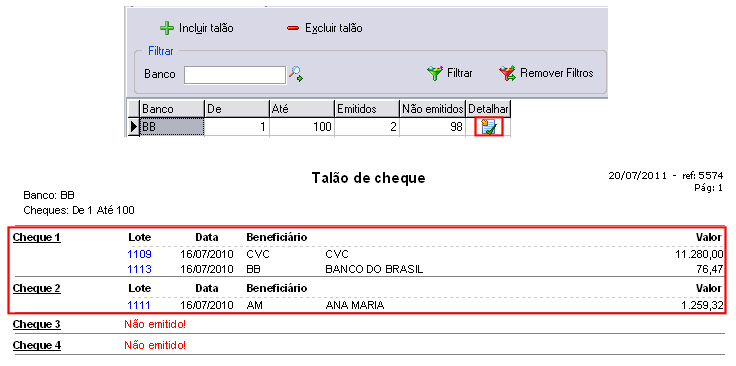Image resolution: width=736 pixels, height=366 pixels.
Task: Click the De column header
Action: tap(237, 109)
